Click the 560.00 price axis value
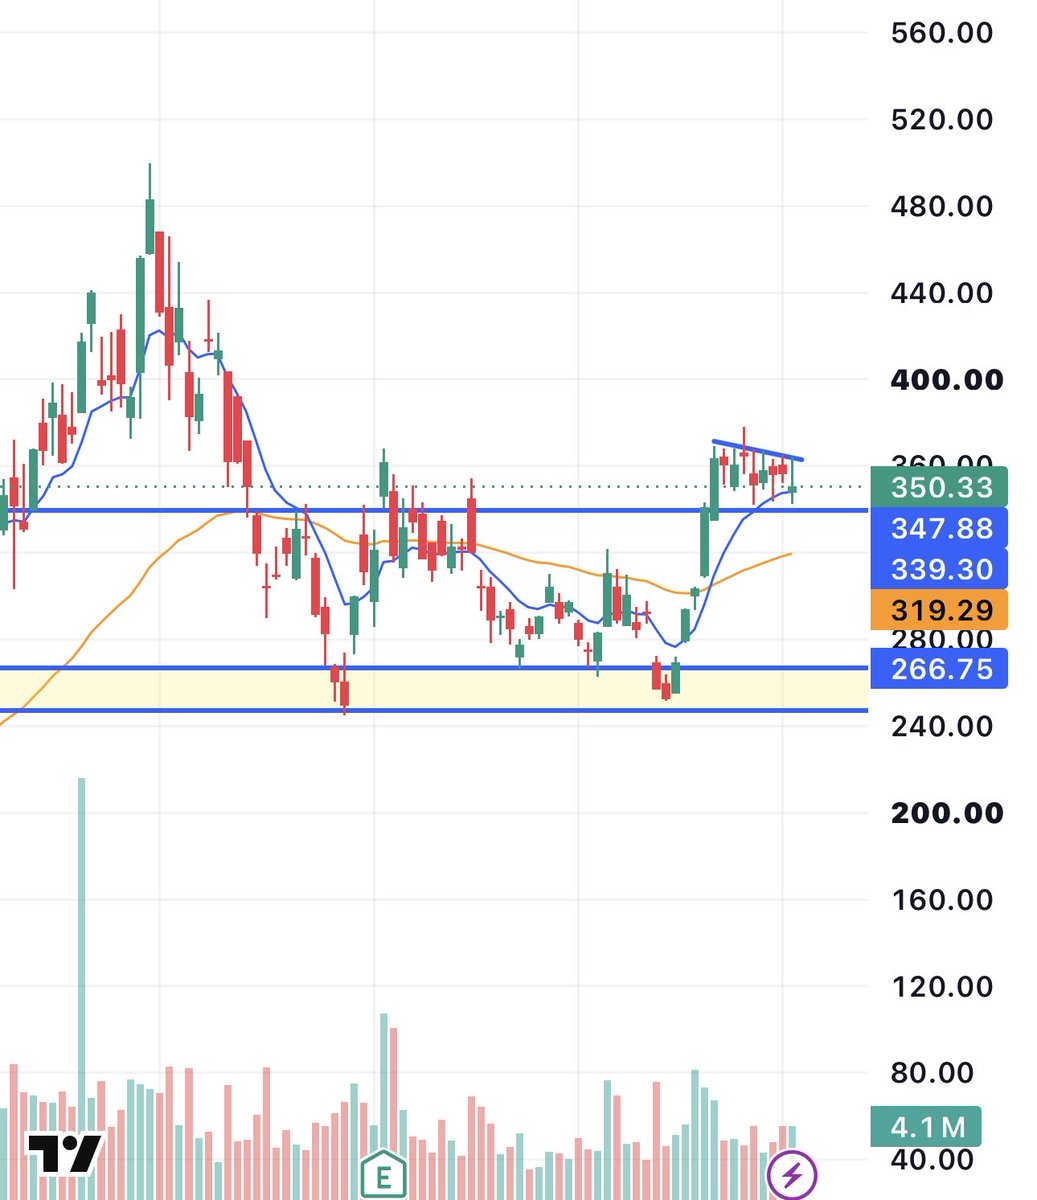This screenshot has height=1200, width=1037. [x=942, y=33]
